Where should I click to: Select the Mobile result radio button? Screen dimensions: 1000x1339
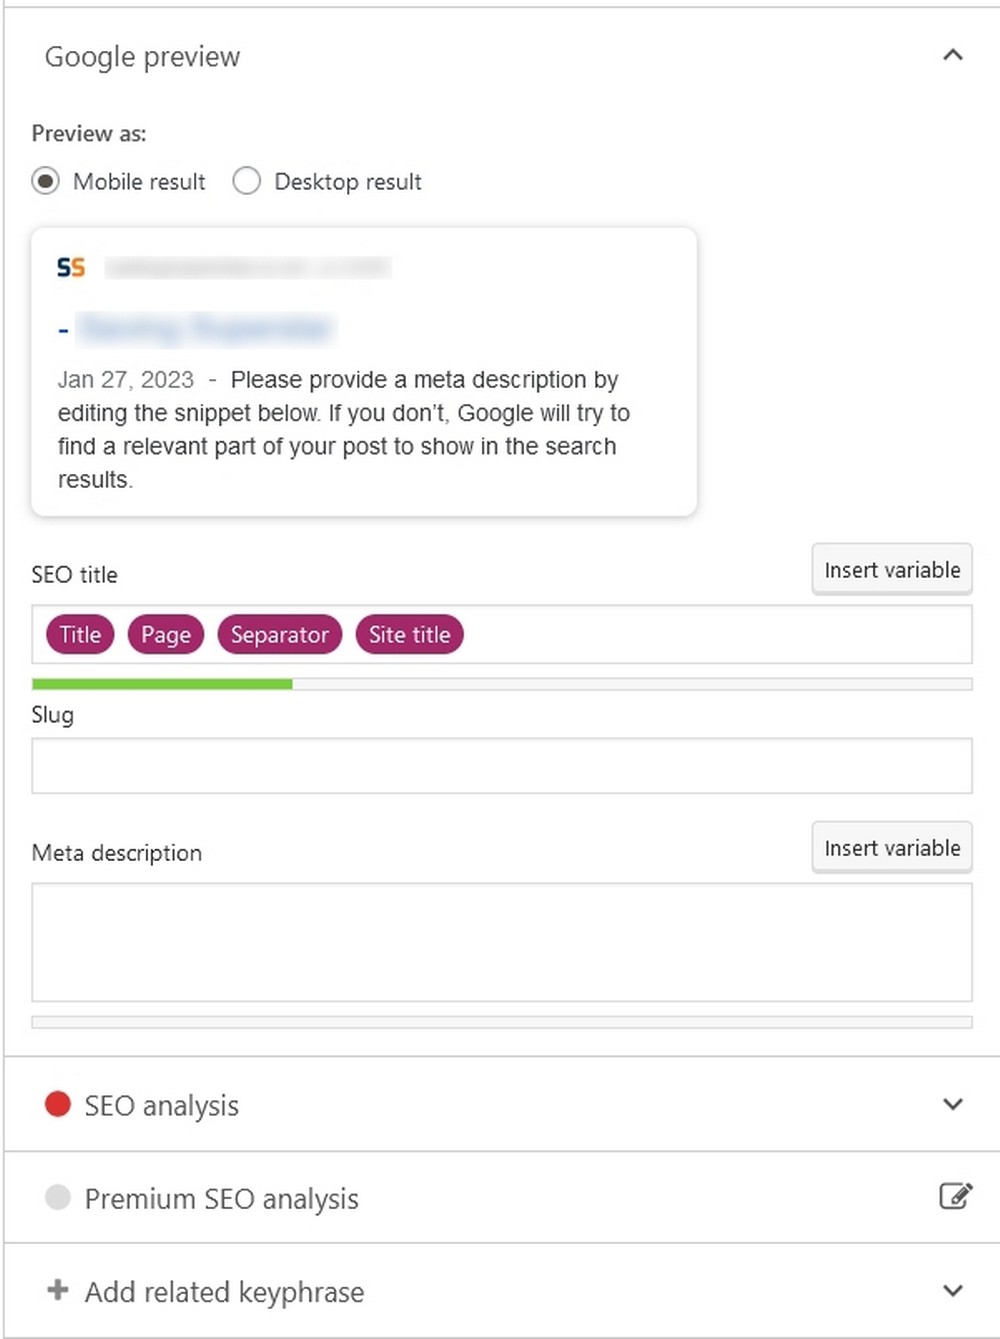46,181
